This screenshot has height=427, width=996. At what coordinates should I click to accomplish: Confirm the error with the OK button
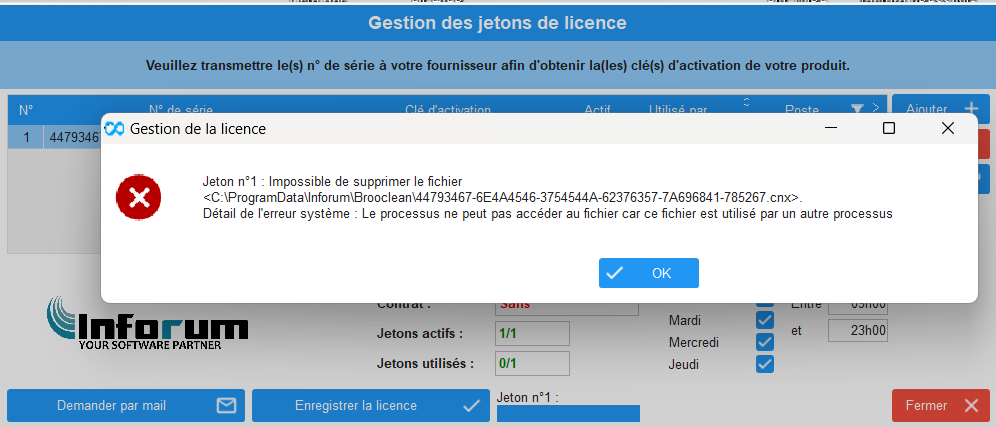click(649, 273)
